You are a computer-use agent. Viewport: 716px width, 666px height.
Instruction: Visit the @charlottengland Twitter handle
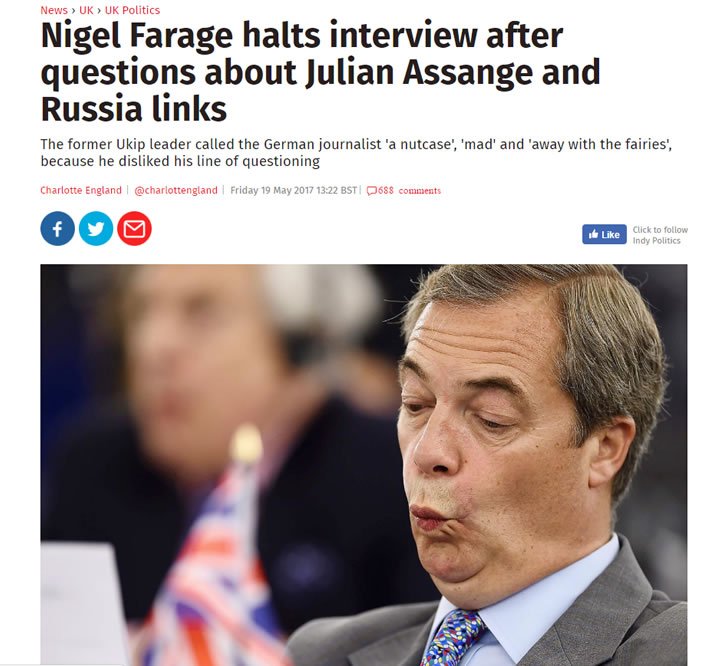176,190
